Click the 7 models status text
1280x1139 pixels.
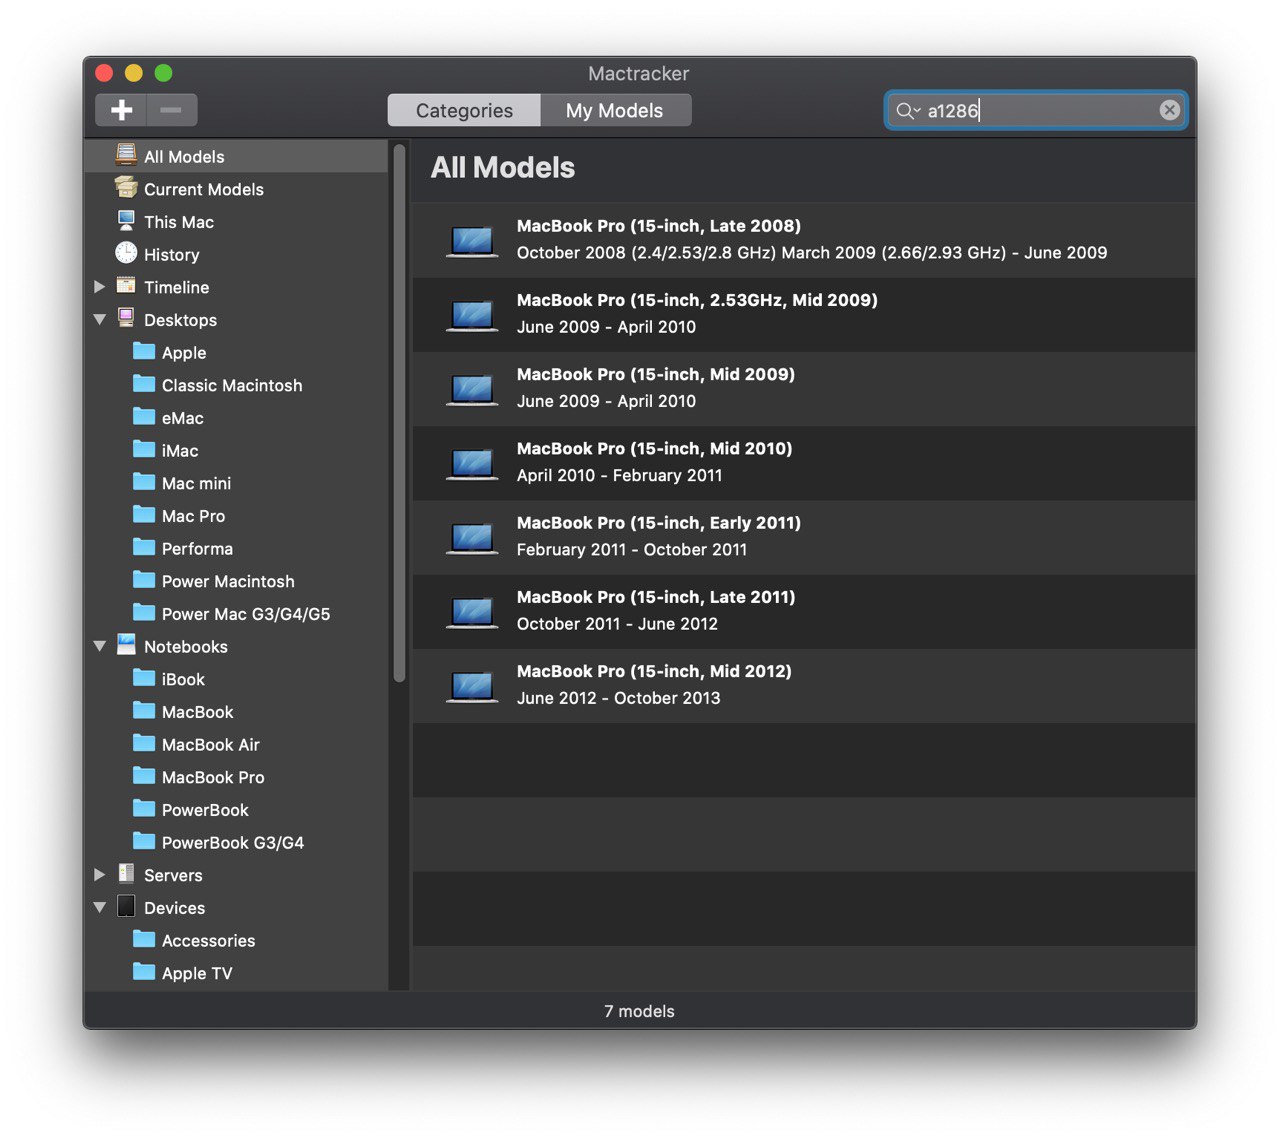(639, 1011)
